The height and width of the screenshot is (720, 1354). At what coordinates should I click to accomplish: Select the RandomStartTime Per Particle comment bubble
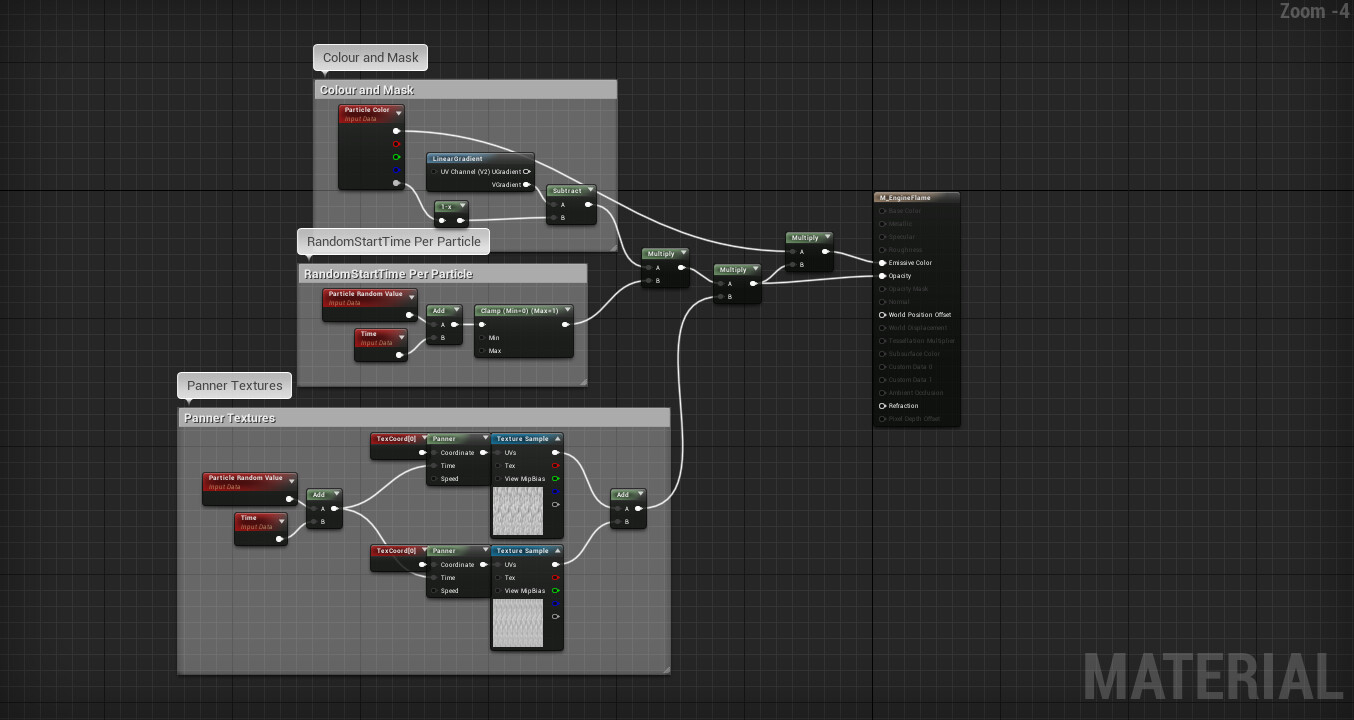394,241
